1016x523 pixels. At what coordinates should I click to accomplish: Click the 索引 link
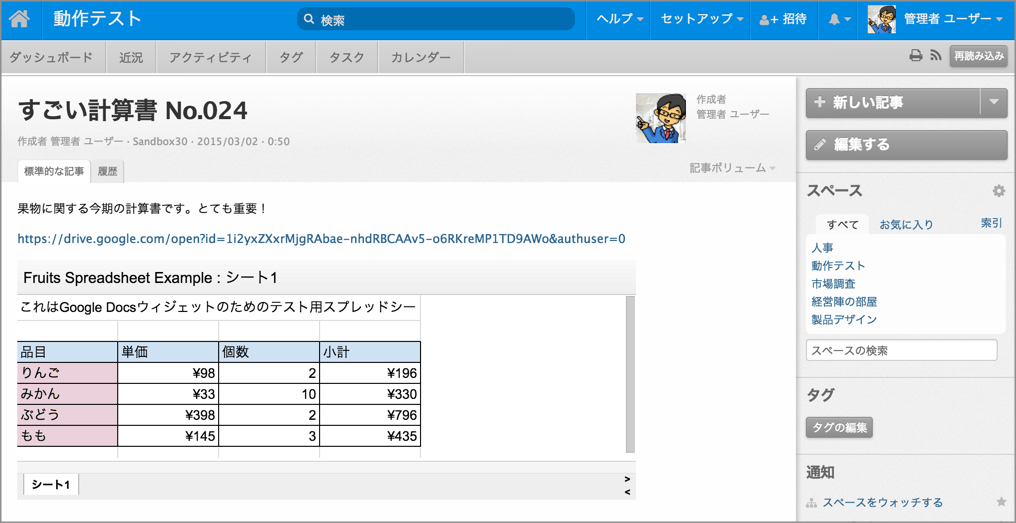pos(992,223)
